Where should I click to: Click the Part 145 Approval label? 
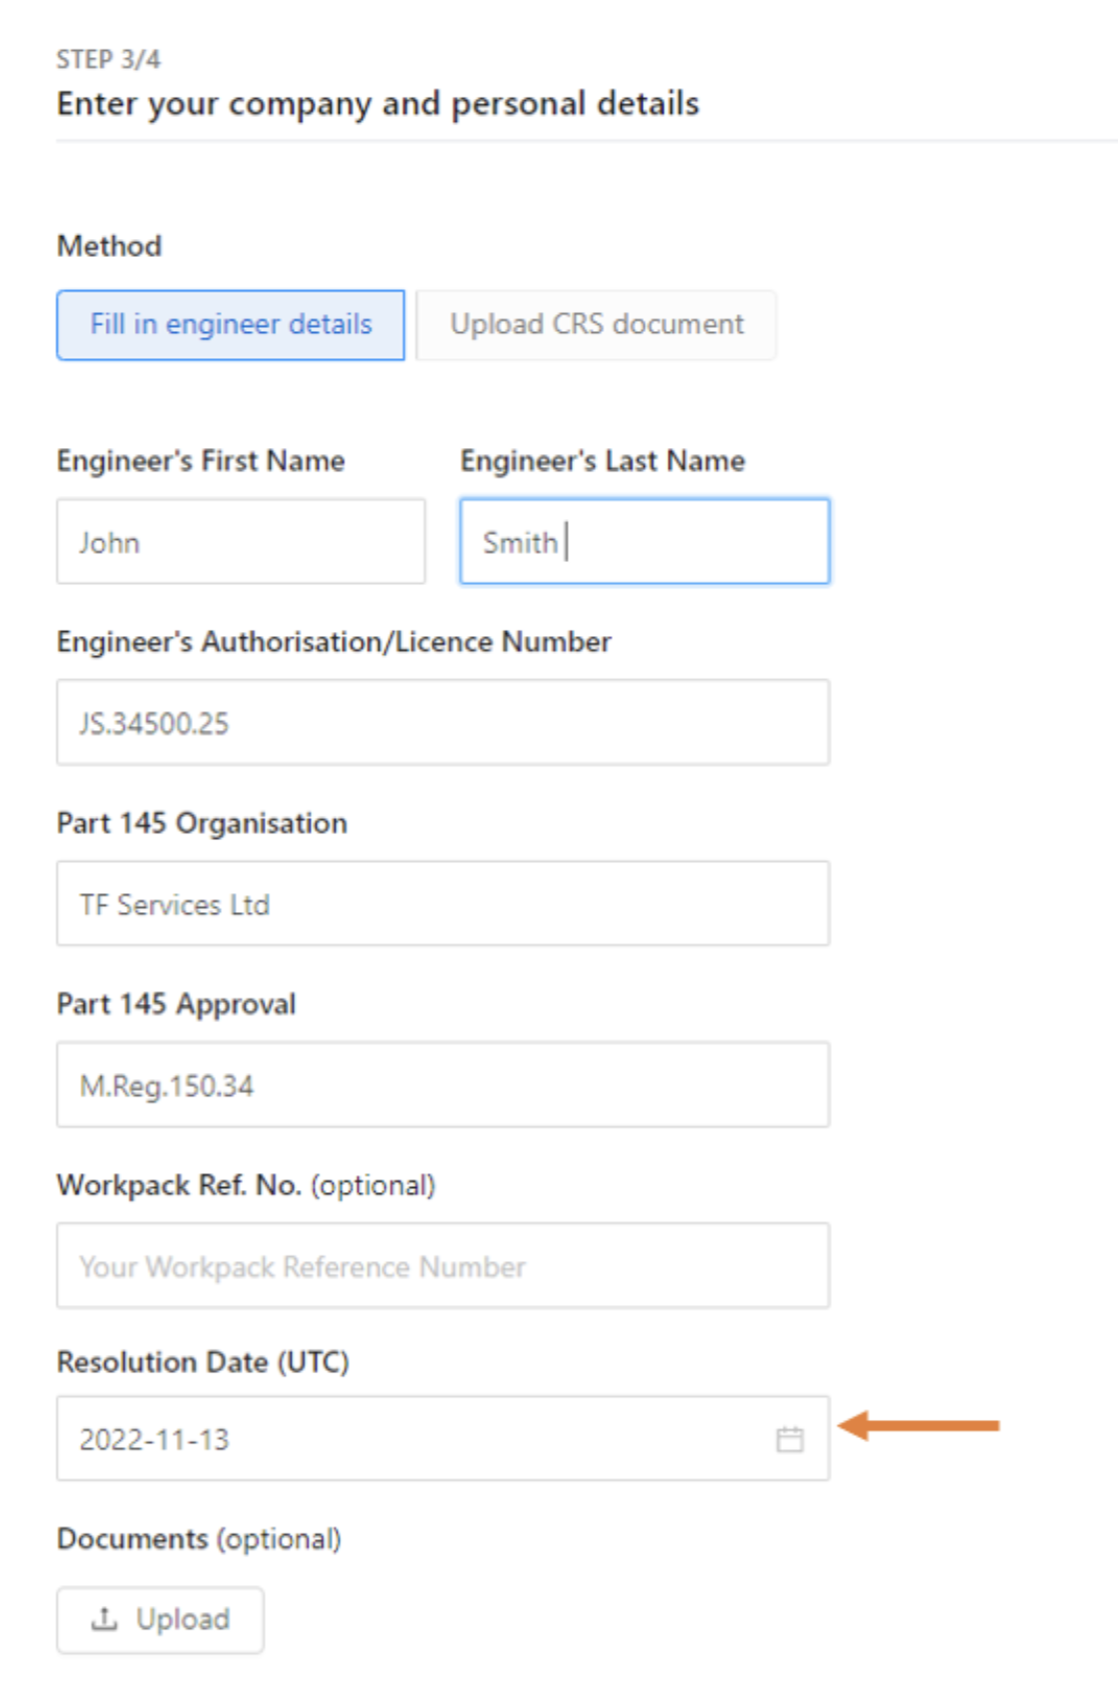[x=176, y=1004]
